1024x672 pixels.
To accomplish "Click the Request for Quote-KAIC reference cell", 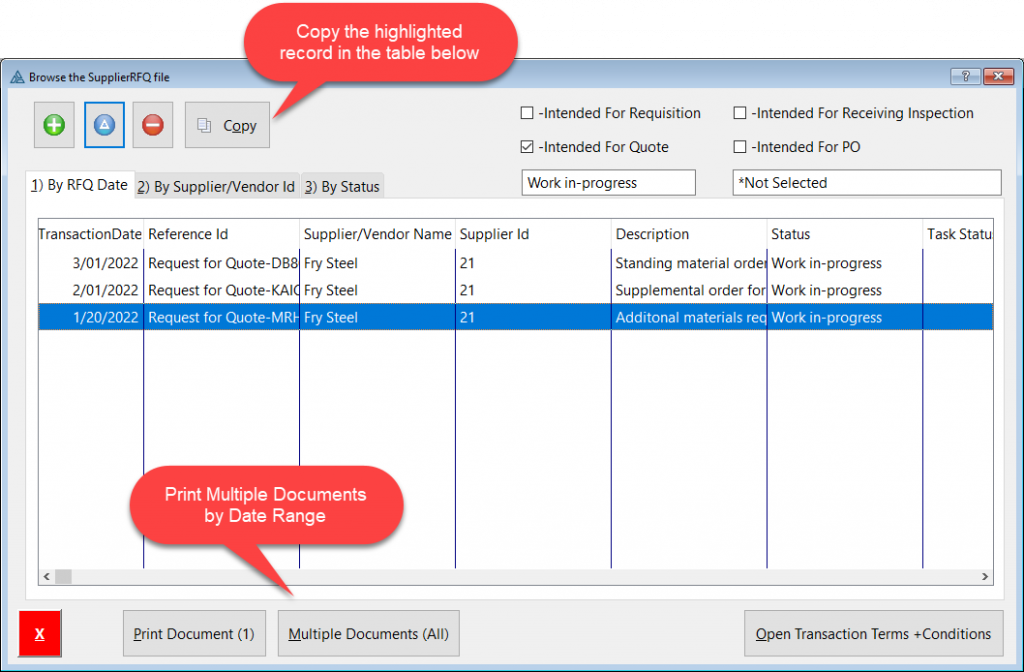I will (x=222, y=290).
